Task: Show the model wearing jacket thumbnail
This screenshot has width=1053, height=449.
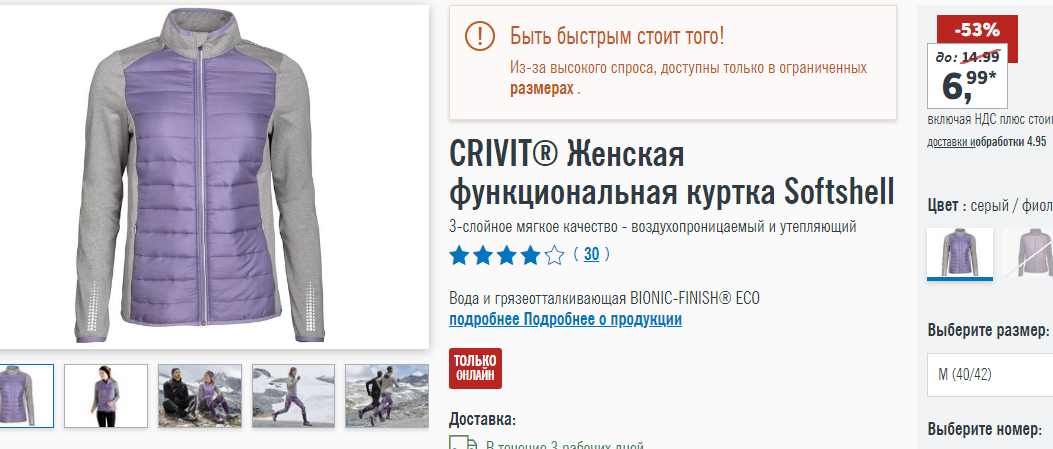Action: click(x=106, y=395)
